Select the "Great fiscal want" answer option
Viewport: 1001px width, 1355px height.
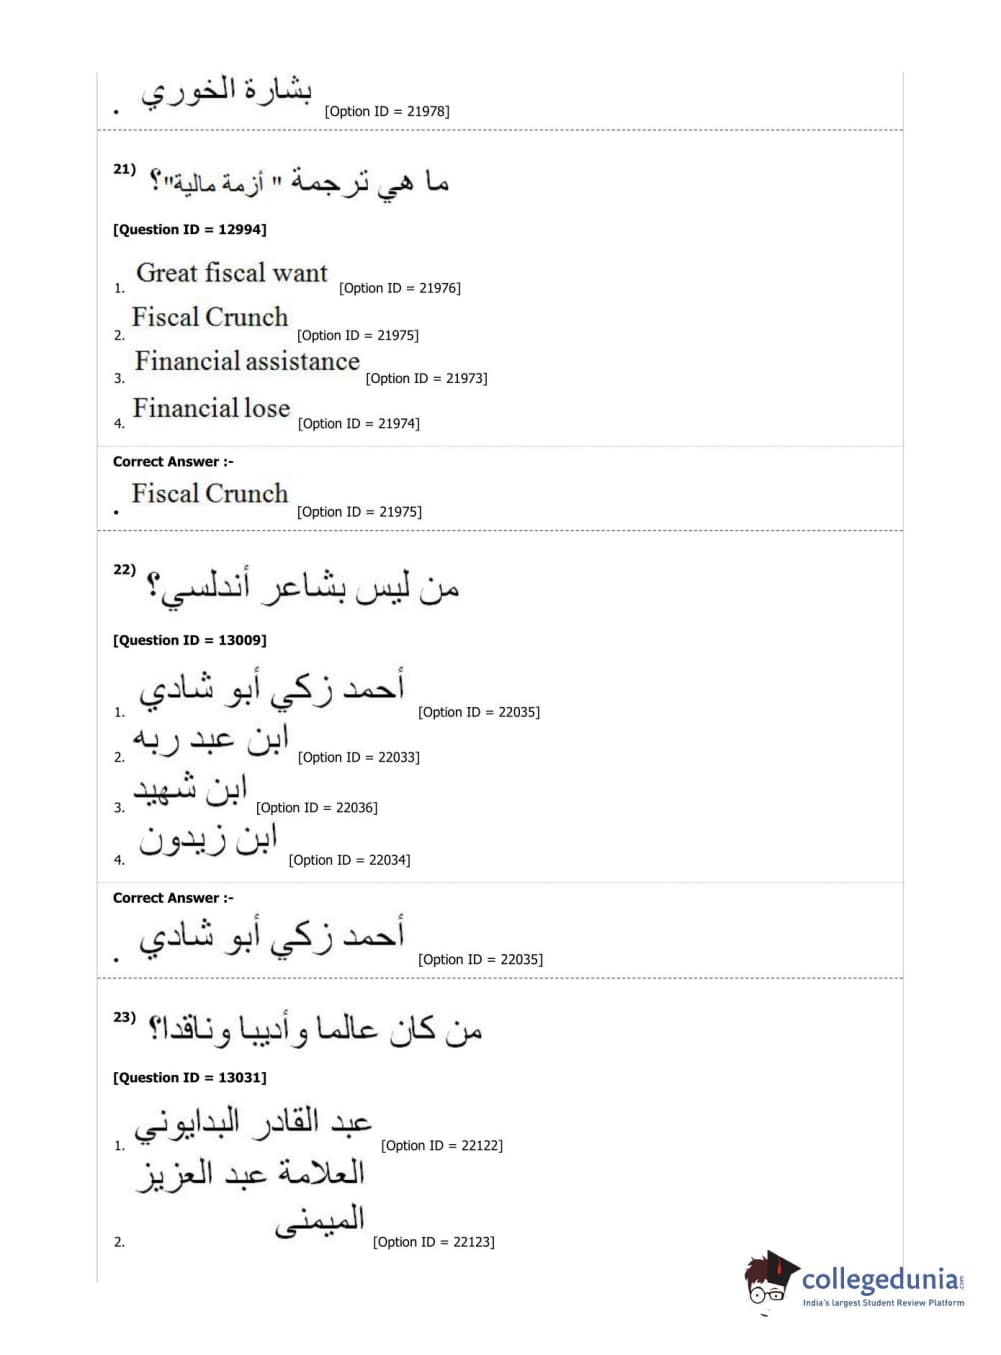click(x=232, y=273)
